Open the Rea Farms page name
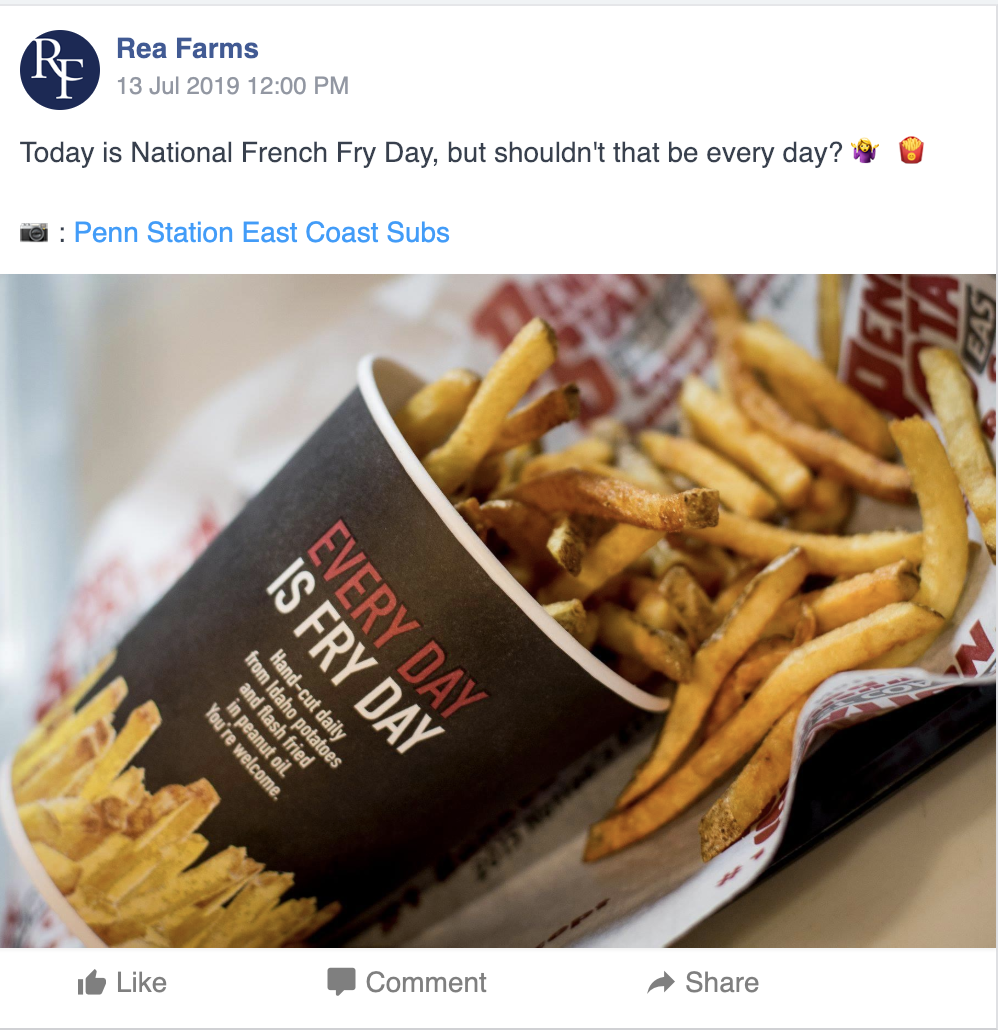 pyautogui.click(x=187, y=49)
